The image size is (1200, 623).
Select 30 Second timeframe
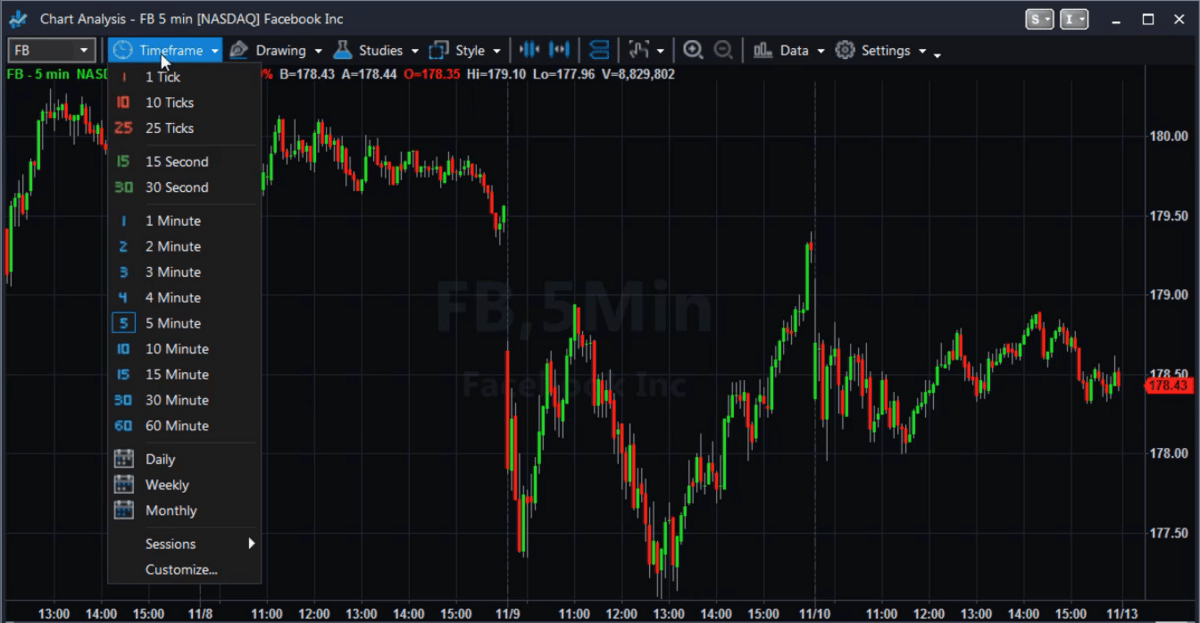(x=184, y=187)
